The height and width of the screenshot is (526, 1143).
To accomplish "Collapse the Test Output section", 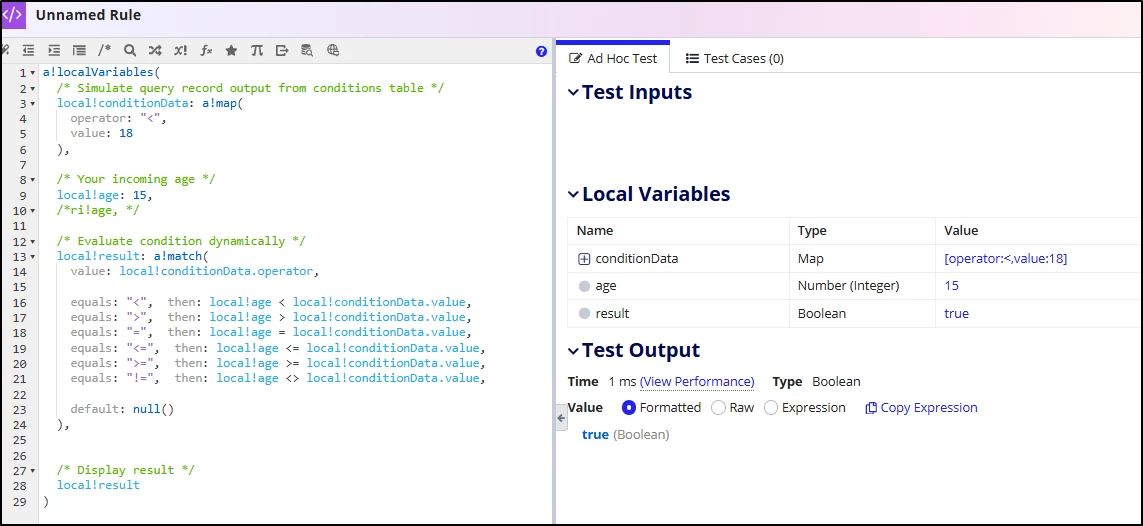I will click(x=574, y=350).
